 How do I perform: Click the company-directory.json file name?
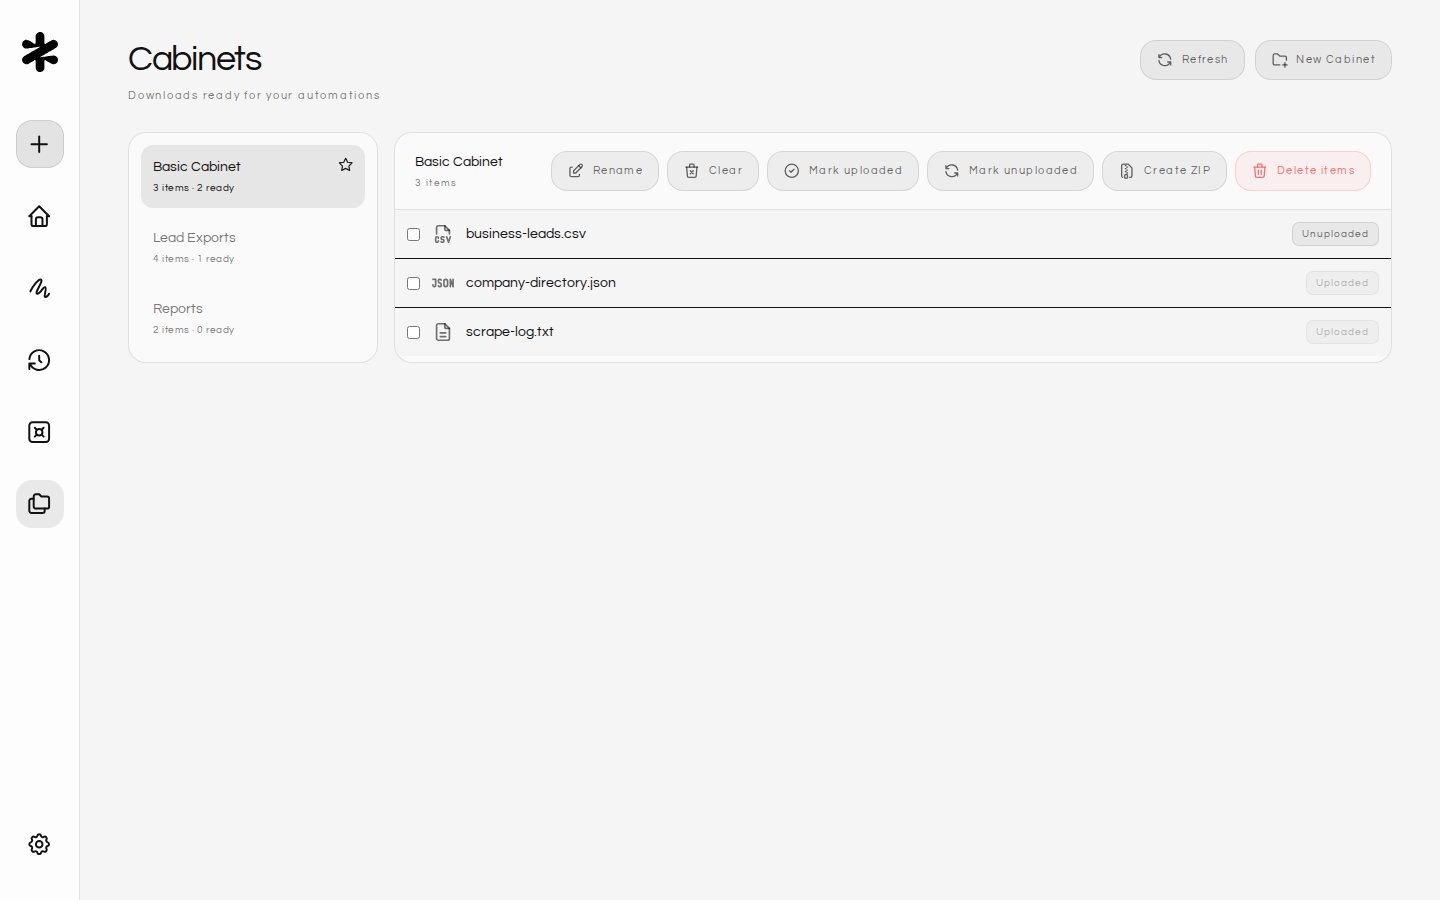pos(541,283)
